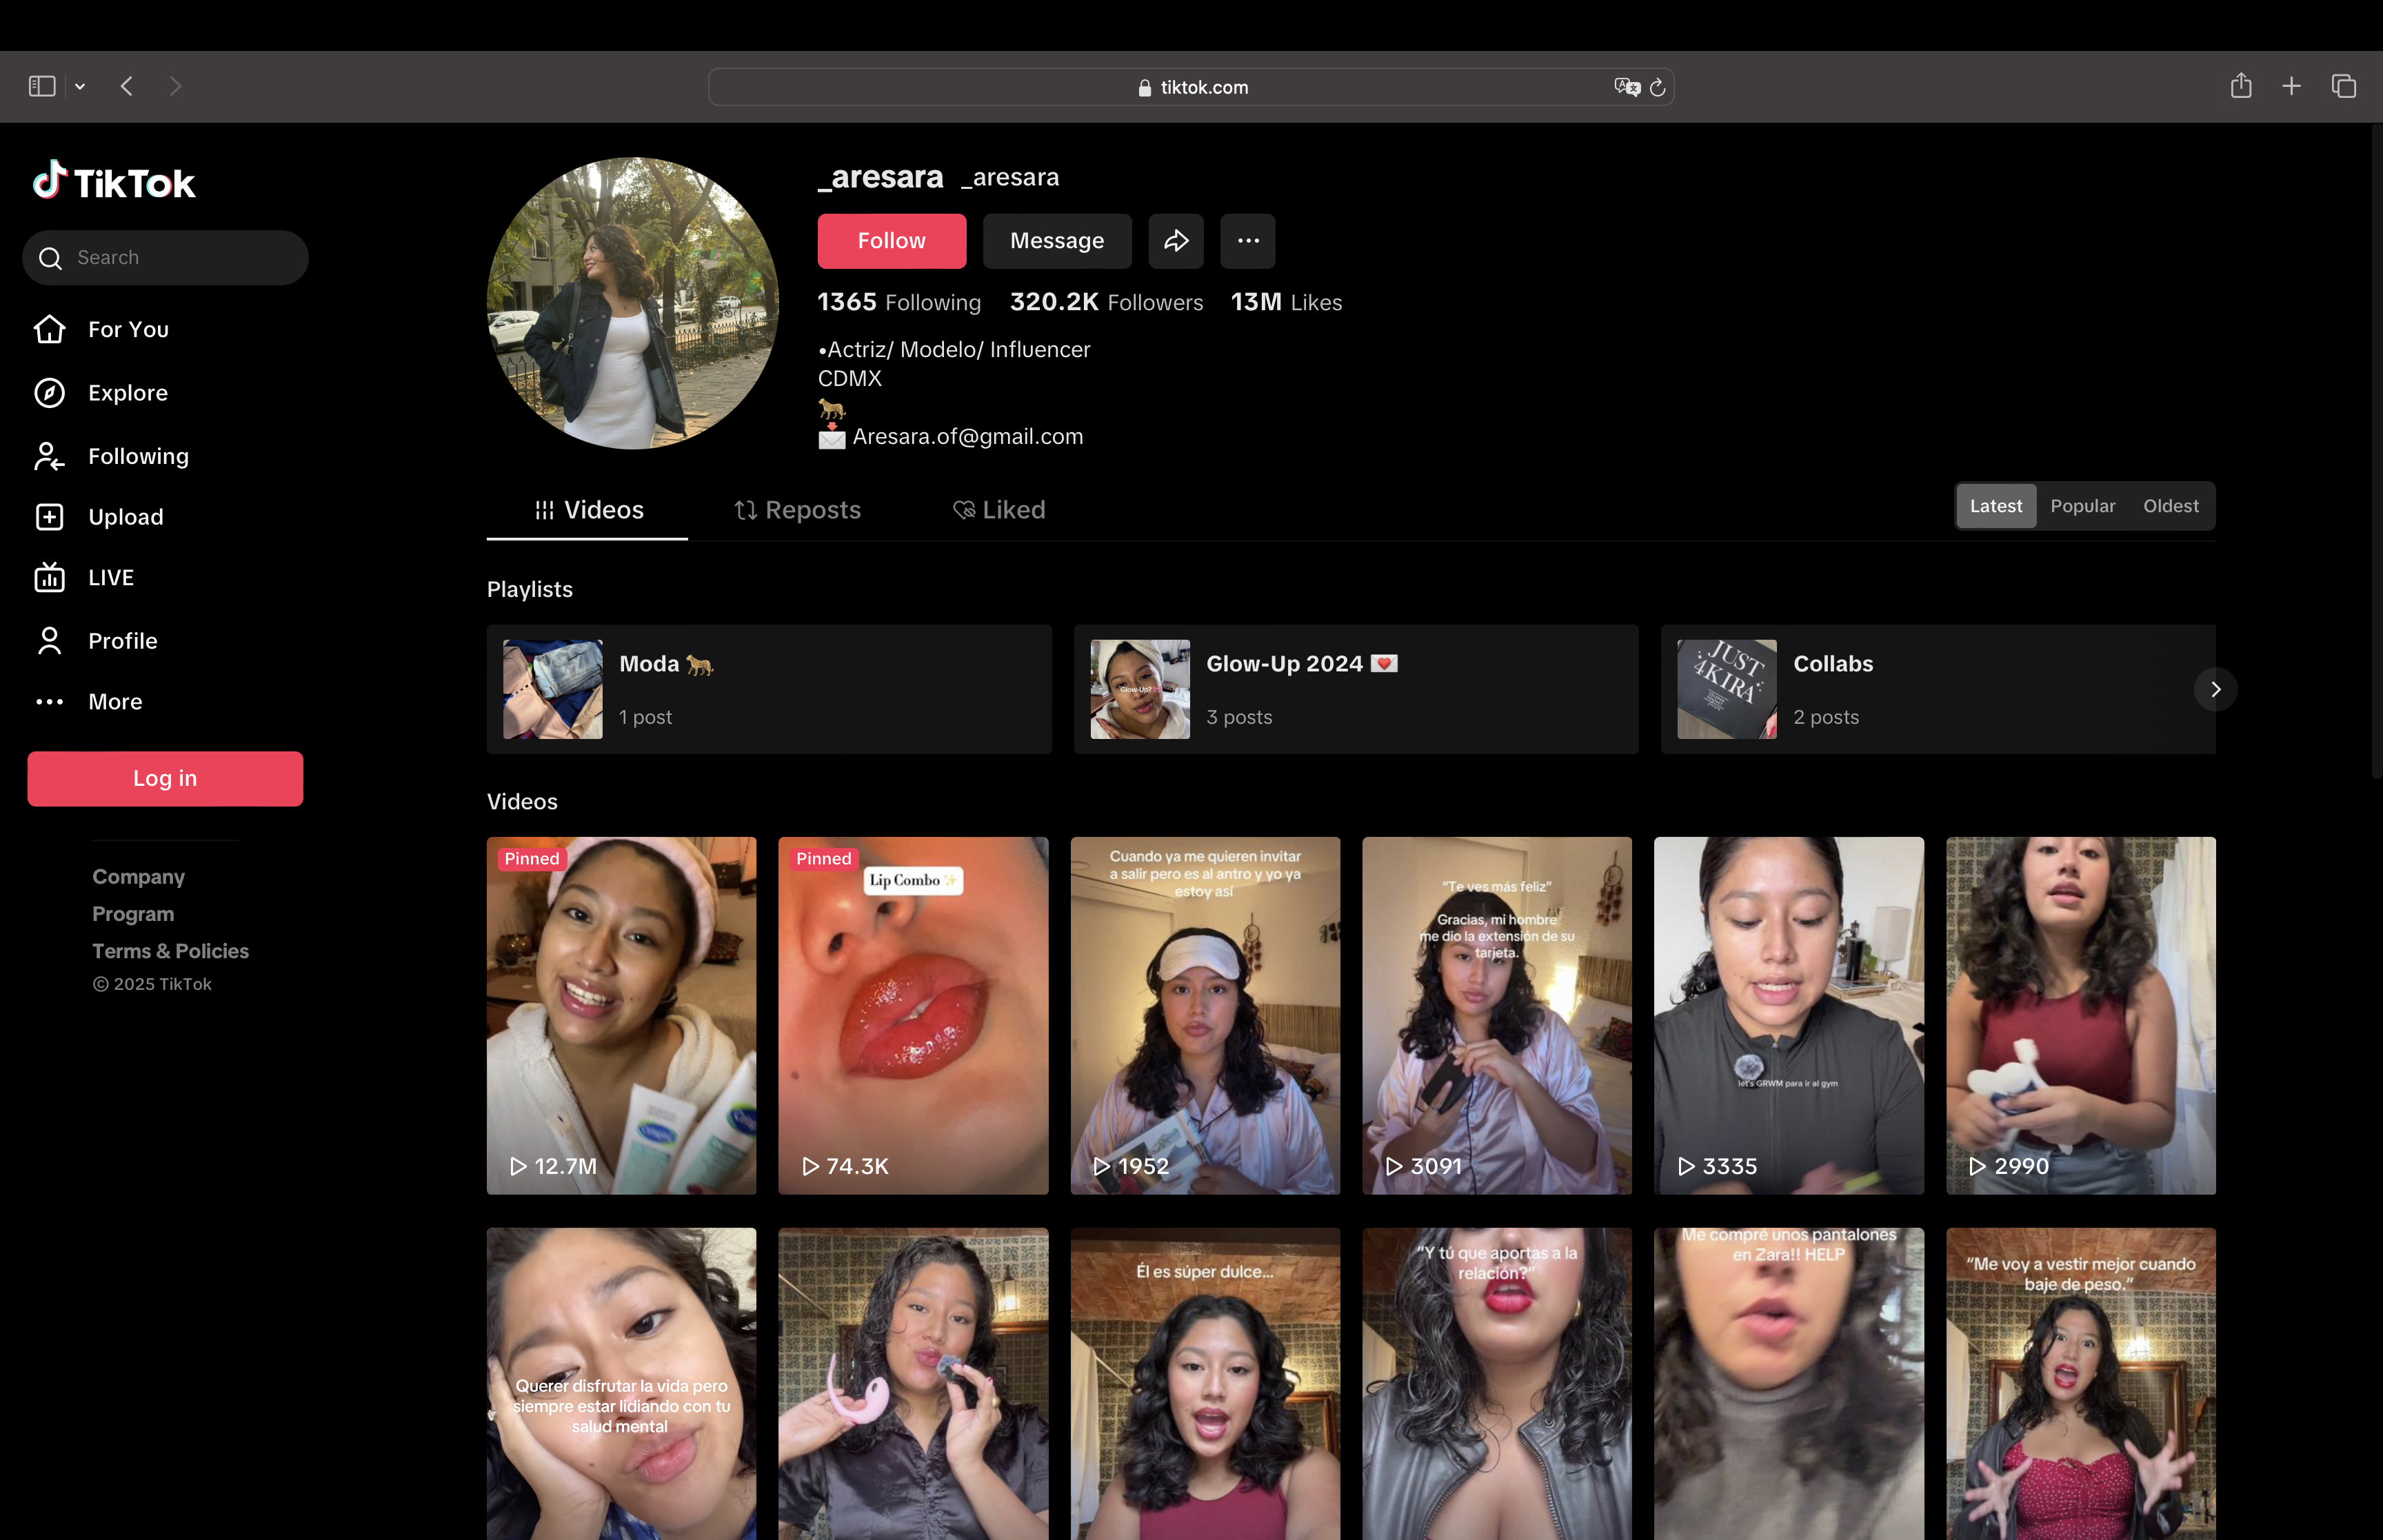Image resolution: width=2383 pixels, height=1540 pixels.
Task: Switch to the Liked tab
Action: 998,510
